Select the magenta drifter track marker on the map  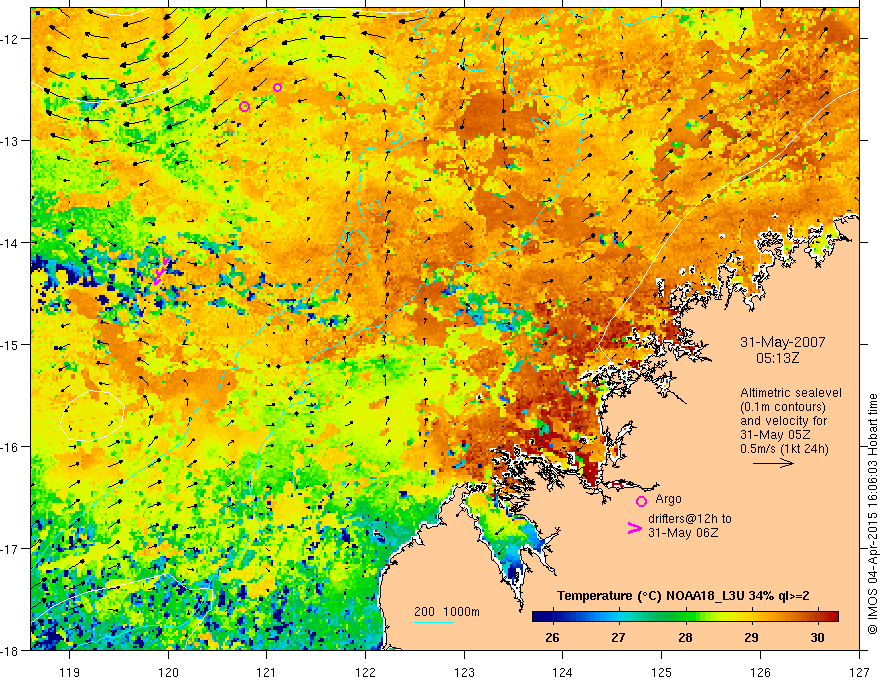click(x=161, y=271)
